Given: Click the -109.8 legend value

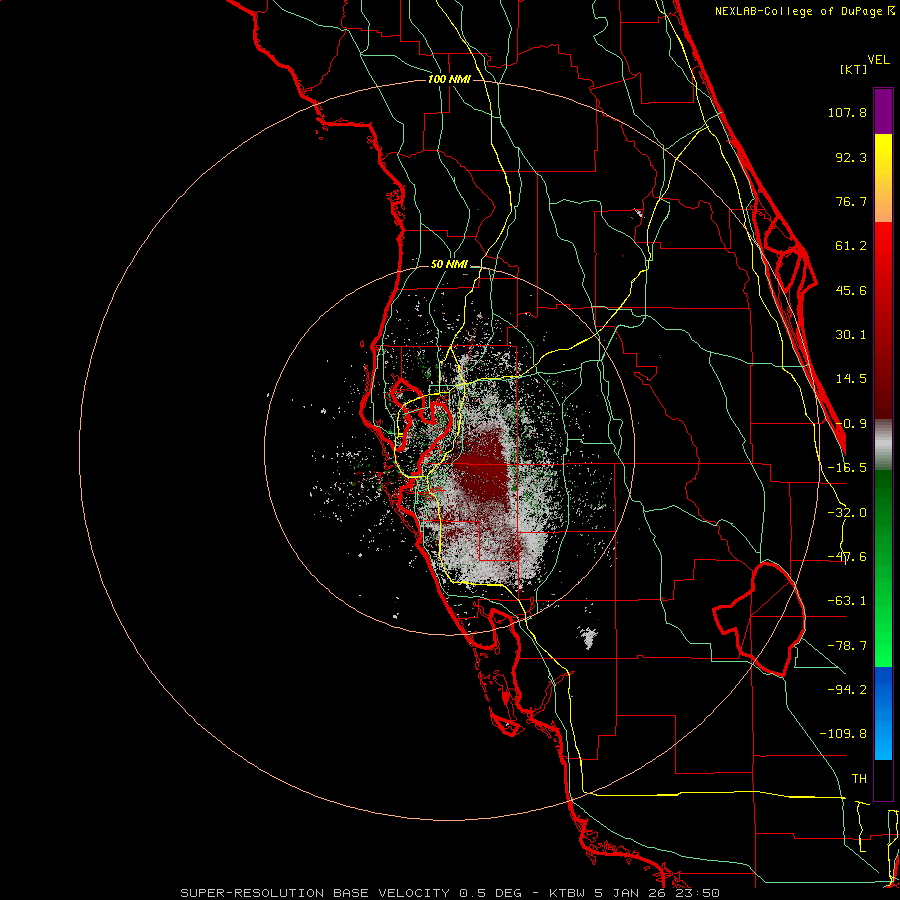Looking at the screenshot, I should [x=843, y=734].
